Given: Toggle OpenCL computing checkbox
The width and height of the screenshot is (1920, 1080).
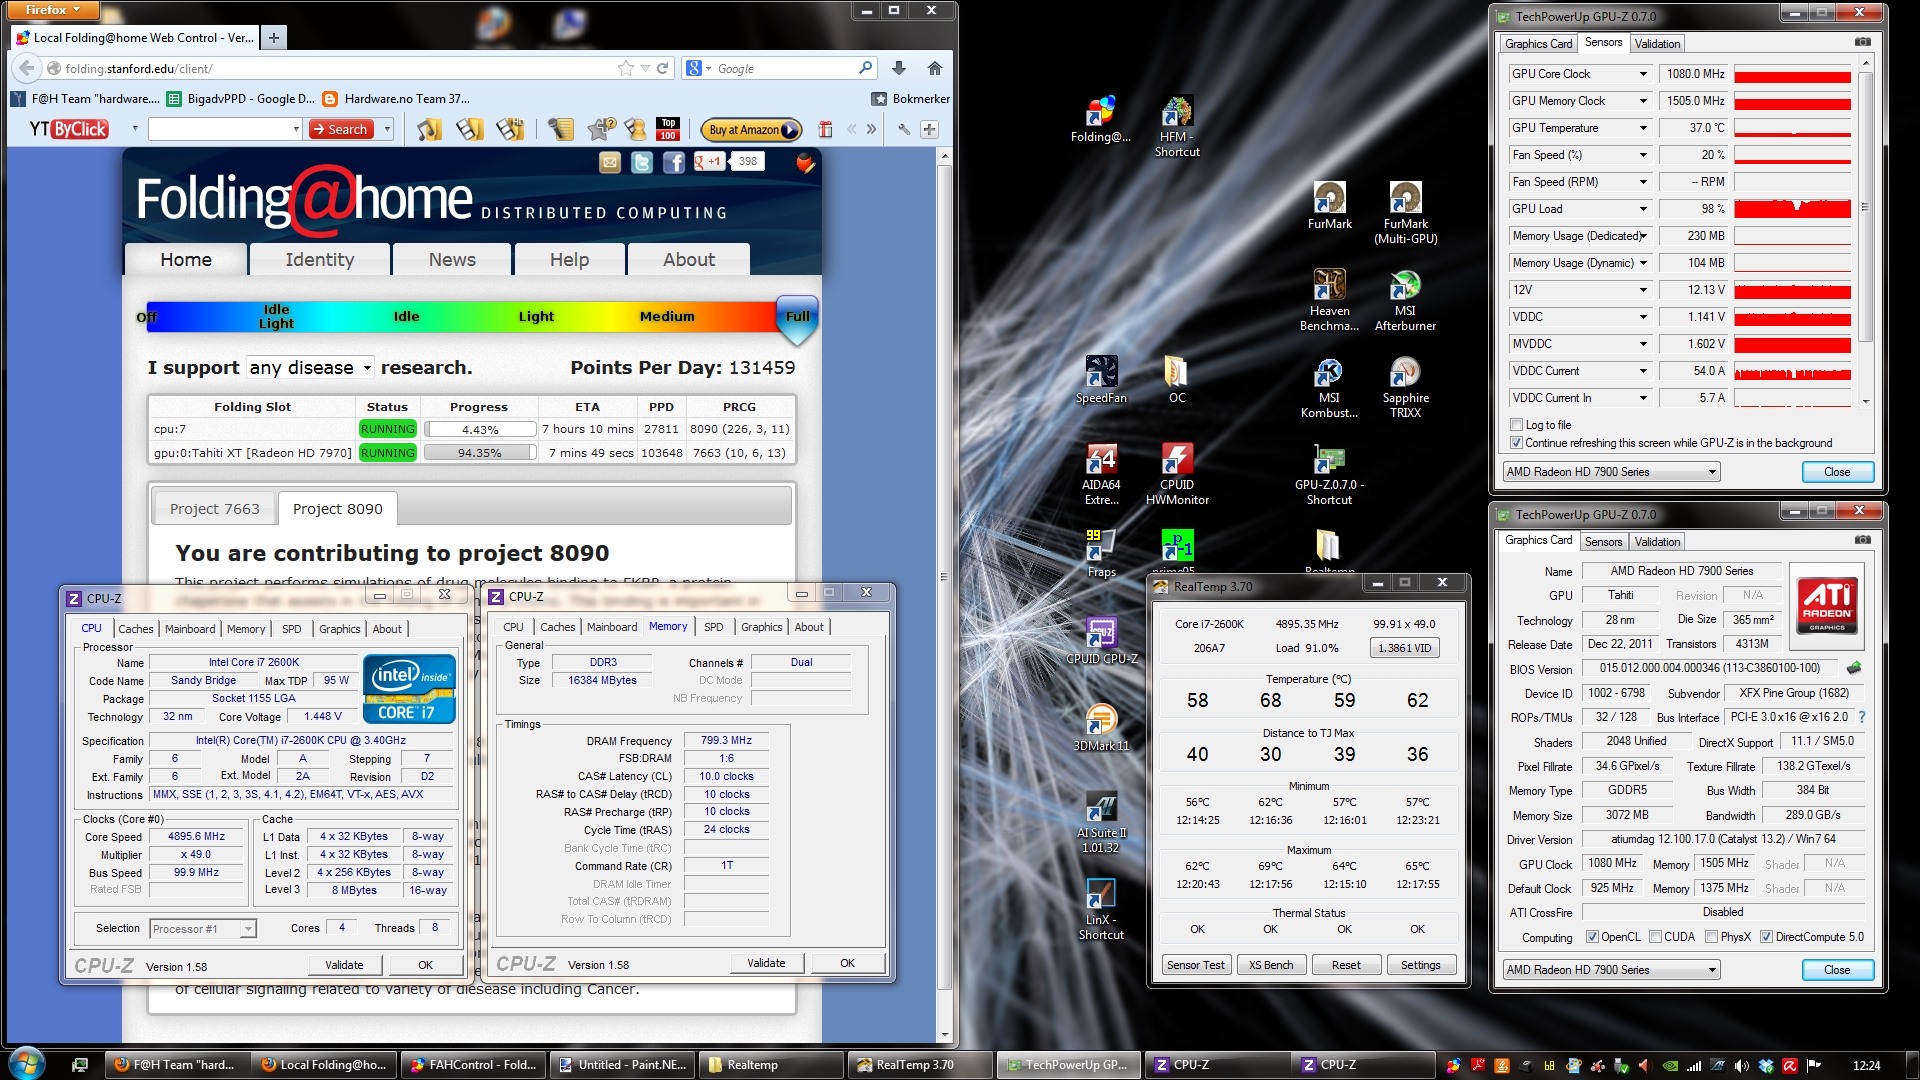Looking at the screenshot, I should click(1592, 937).
